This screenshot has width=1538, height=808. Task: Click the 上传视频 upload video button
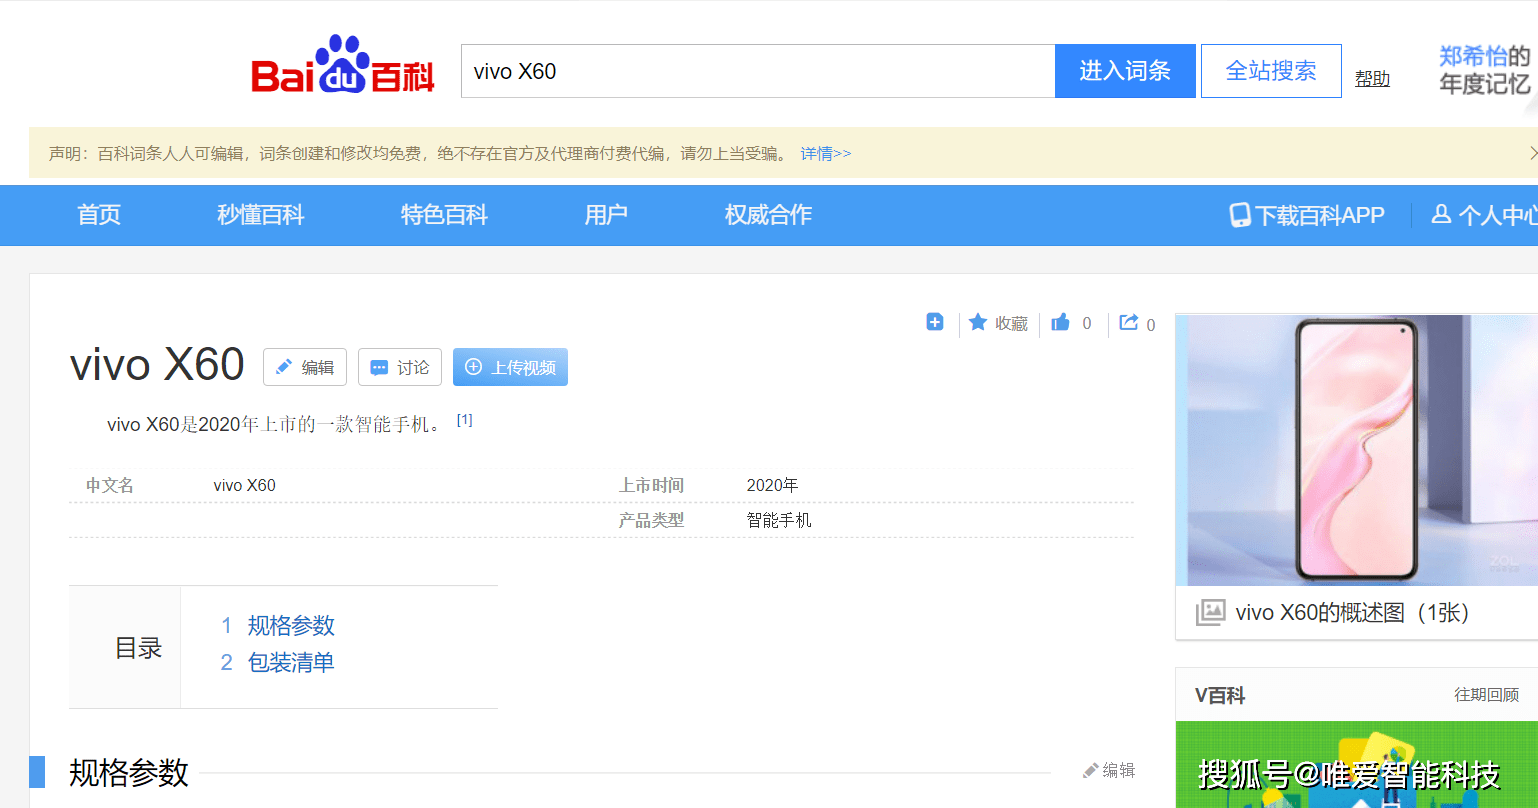510,367
